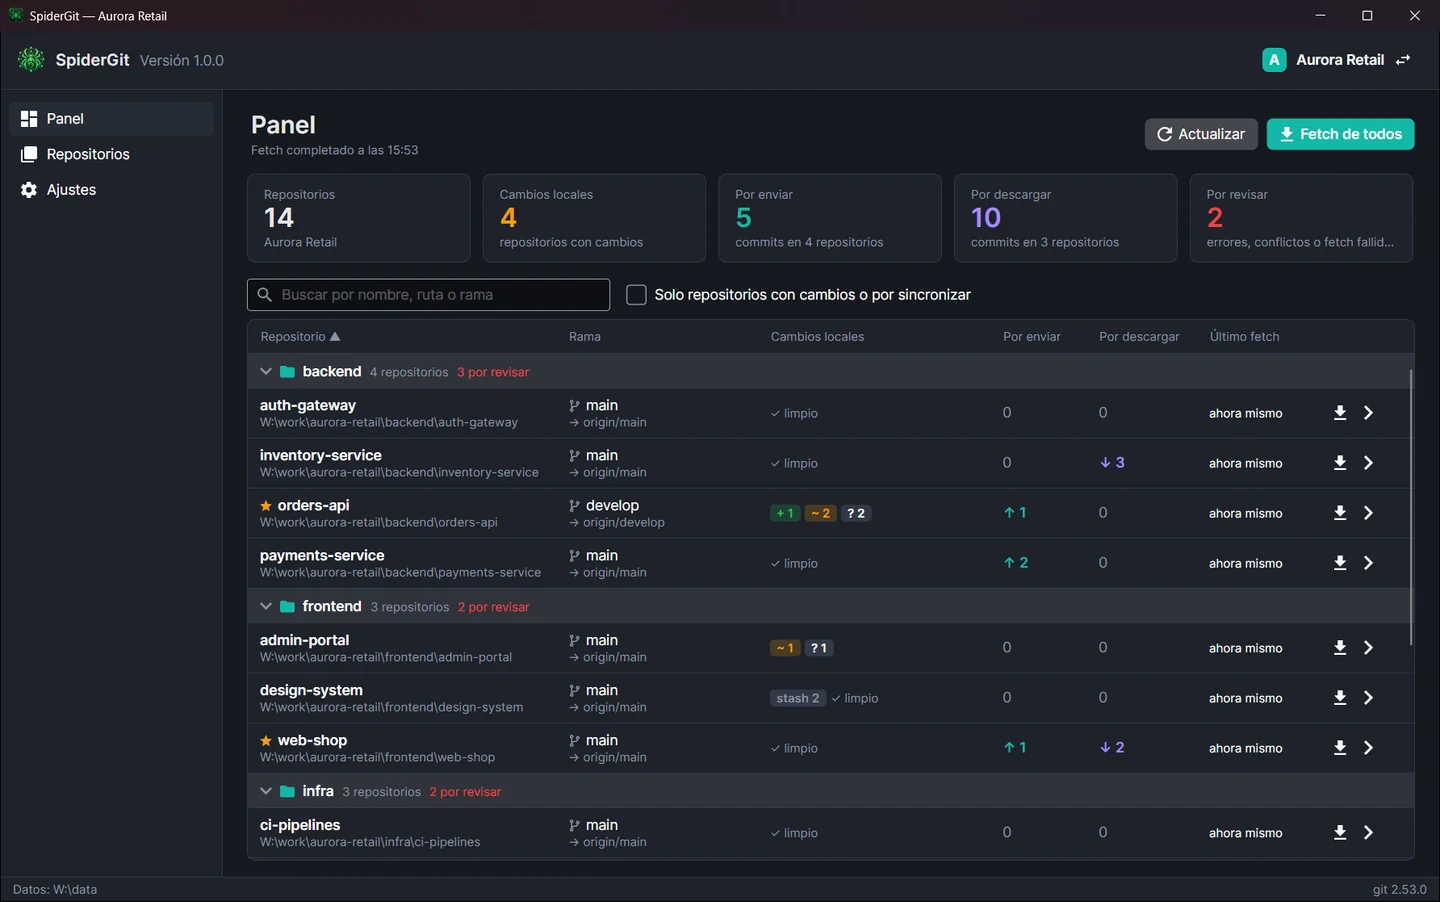Click the stash 2 badge on design-system
Screen dimensions: 1440x902
click(x=798, y=698)
